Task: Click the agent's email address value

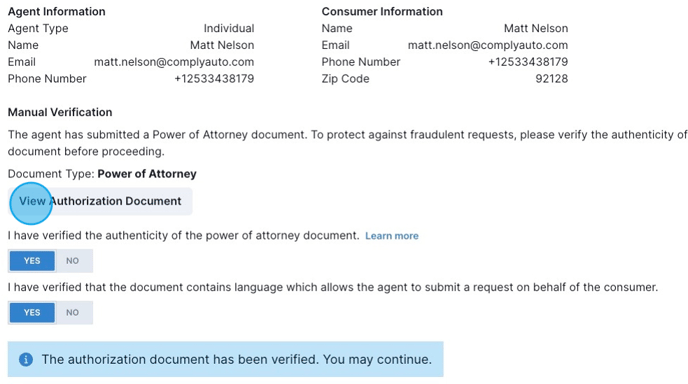Action: pyautogui.click(x=174, y=62)
